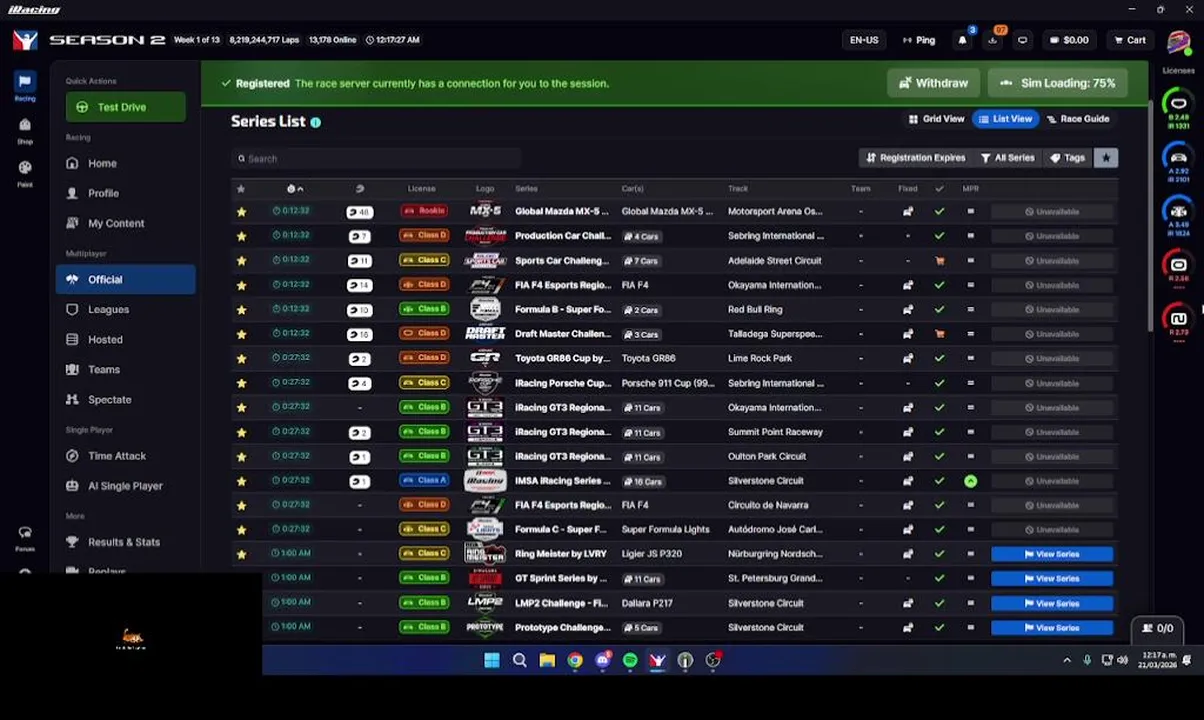The height and width of the screenshot is (720, 1204).
Task: Toggle the favorite star for Ring Meister
Action: pos(241,554)
